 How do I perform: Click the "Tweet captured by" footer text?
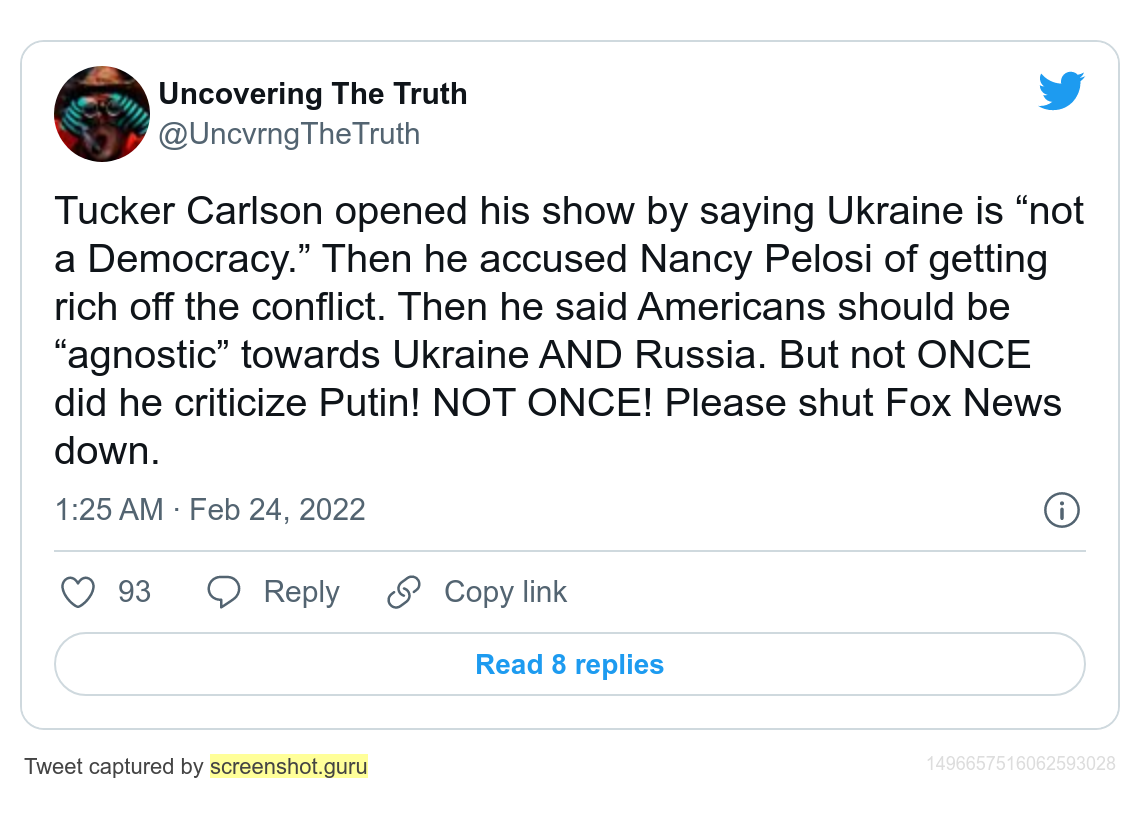coord(114,767)
